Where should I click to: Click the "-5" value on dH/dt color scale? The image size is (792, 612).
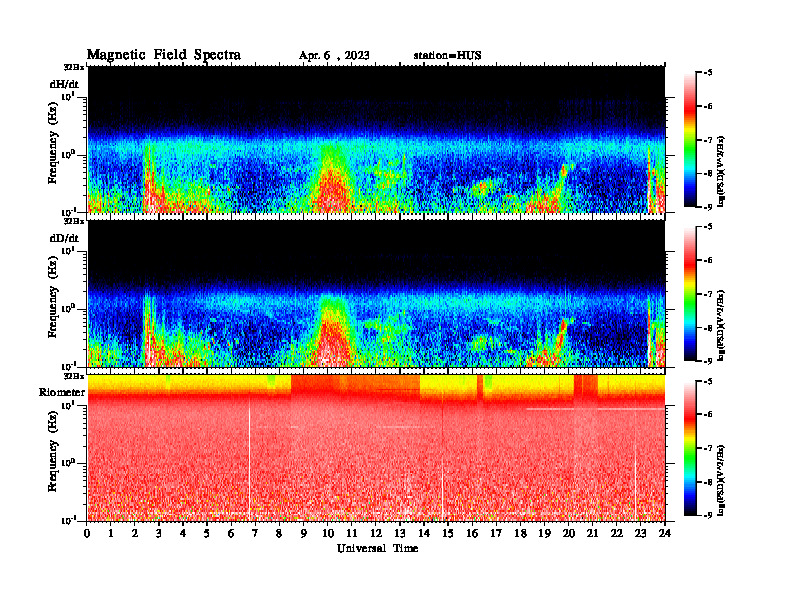[x=708, y=73]
